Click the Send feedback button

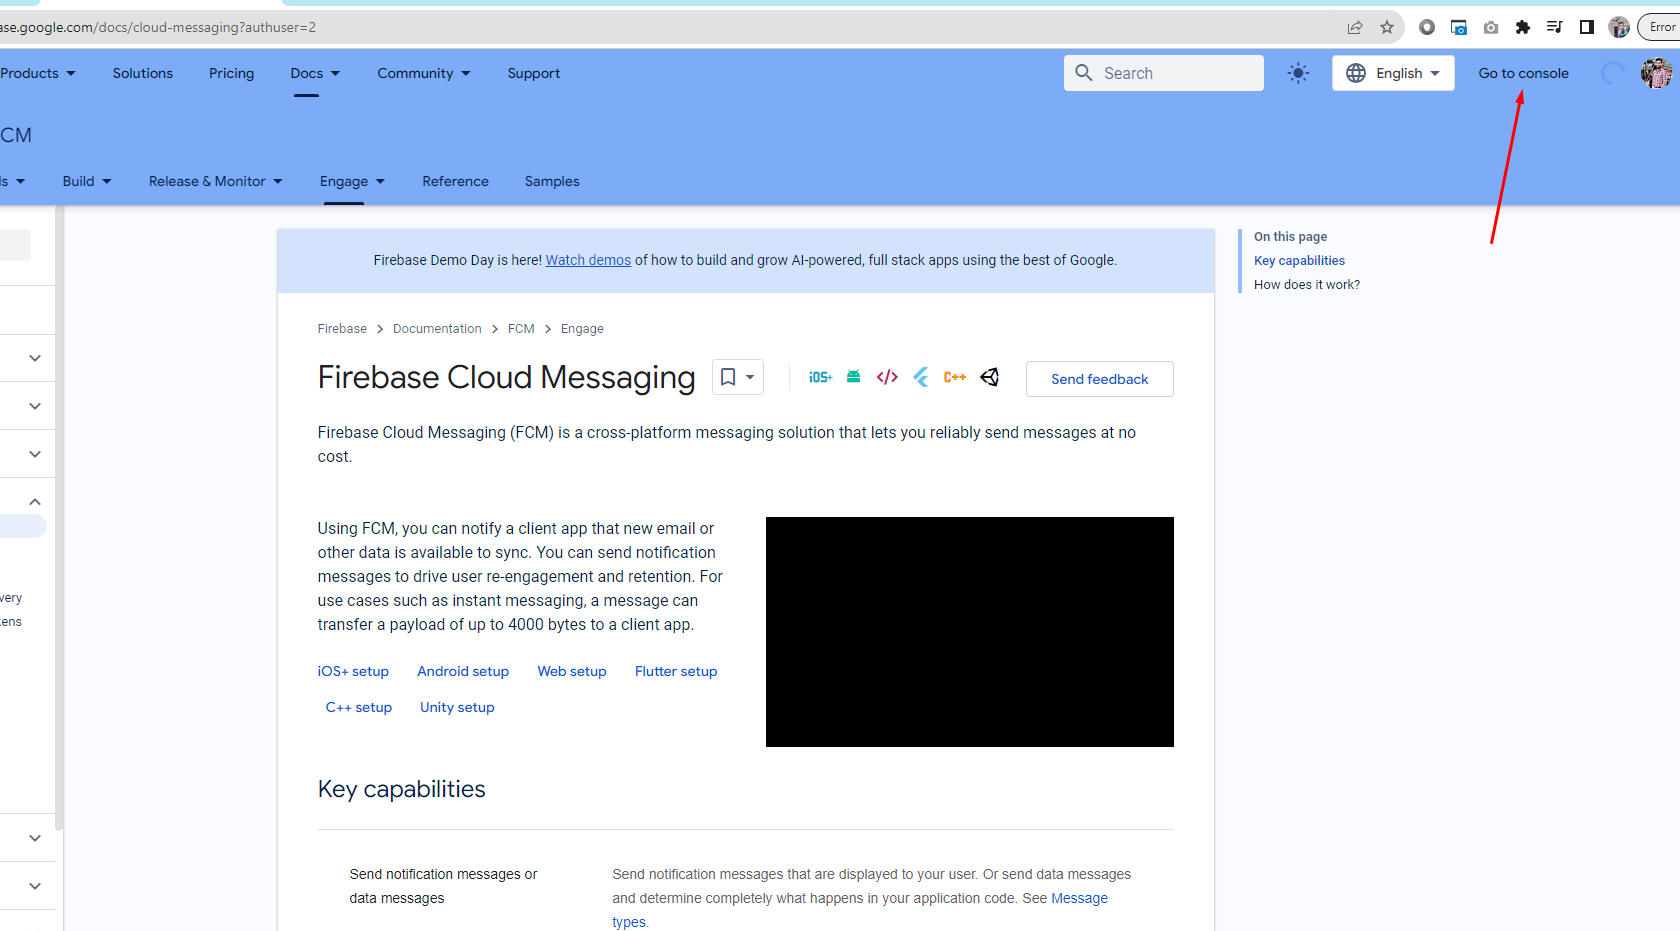click(x=1100, y=379)
